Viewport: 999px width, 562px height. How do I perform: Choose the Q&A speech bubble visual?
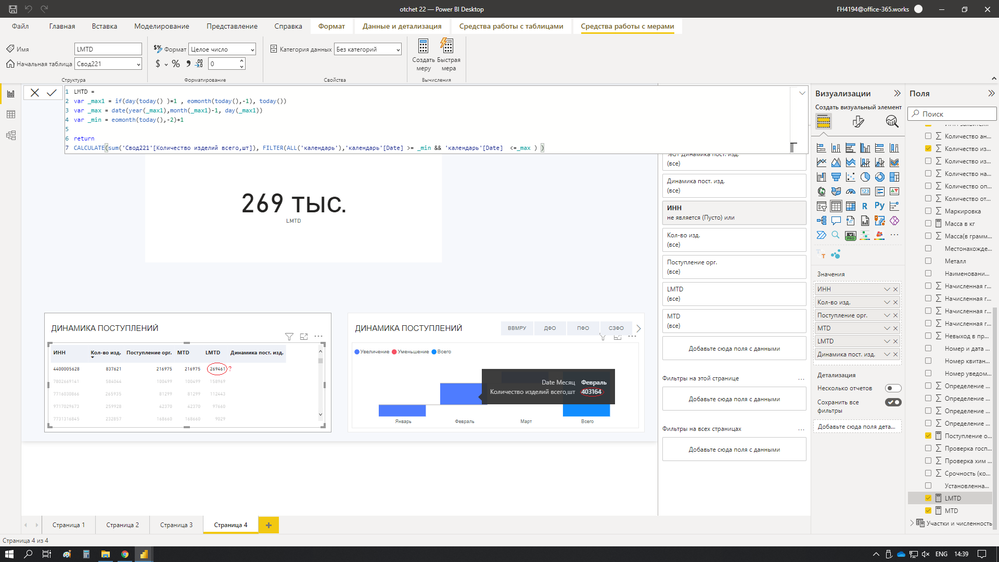(x=836, y=221)
